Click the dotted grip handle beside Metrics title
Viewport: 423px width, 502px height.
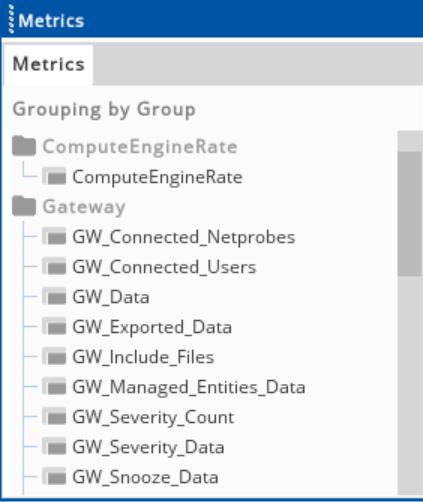[11, 19]
